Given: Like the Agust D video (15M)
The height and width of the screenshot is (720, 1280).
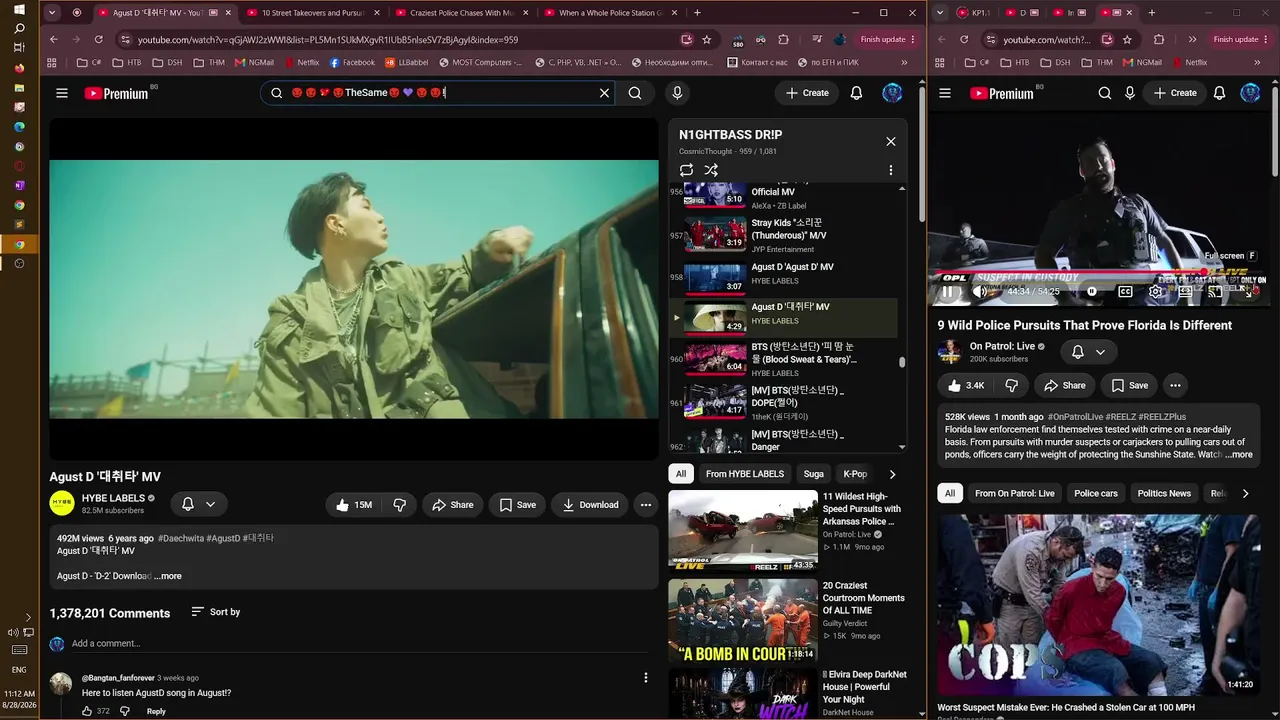Looking at the screenshot, I should (355, 505).
